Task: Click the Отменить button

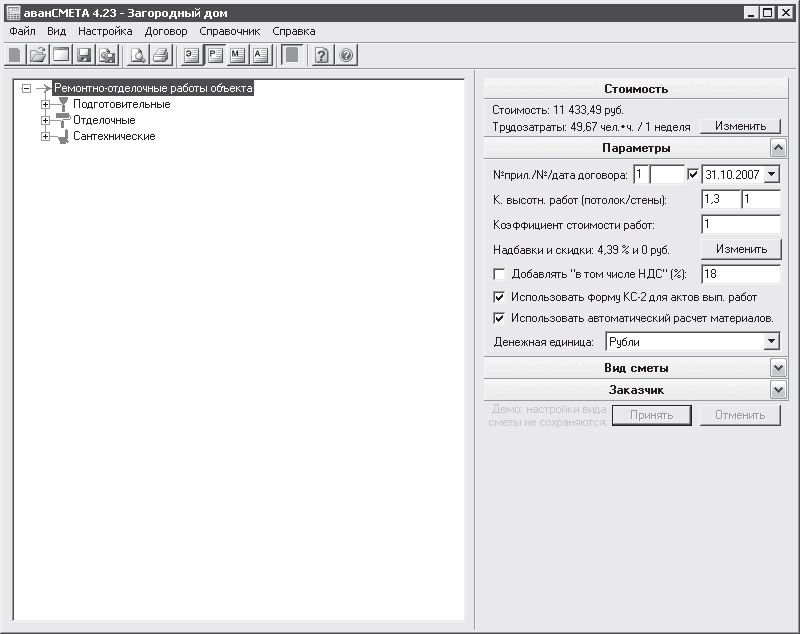Action: 740,415
